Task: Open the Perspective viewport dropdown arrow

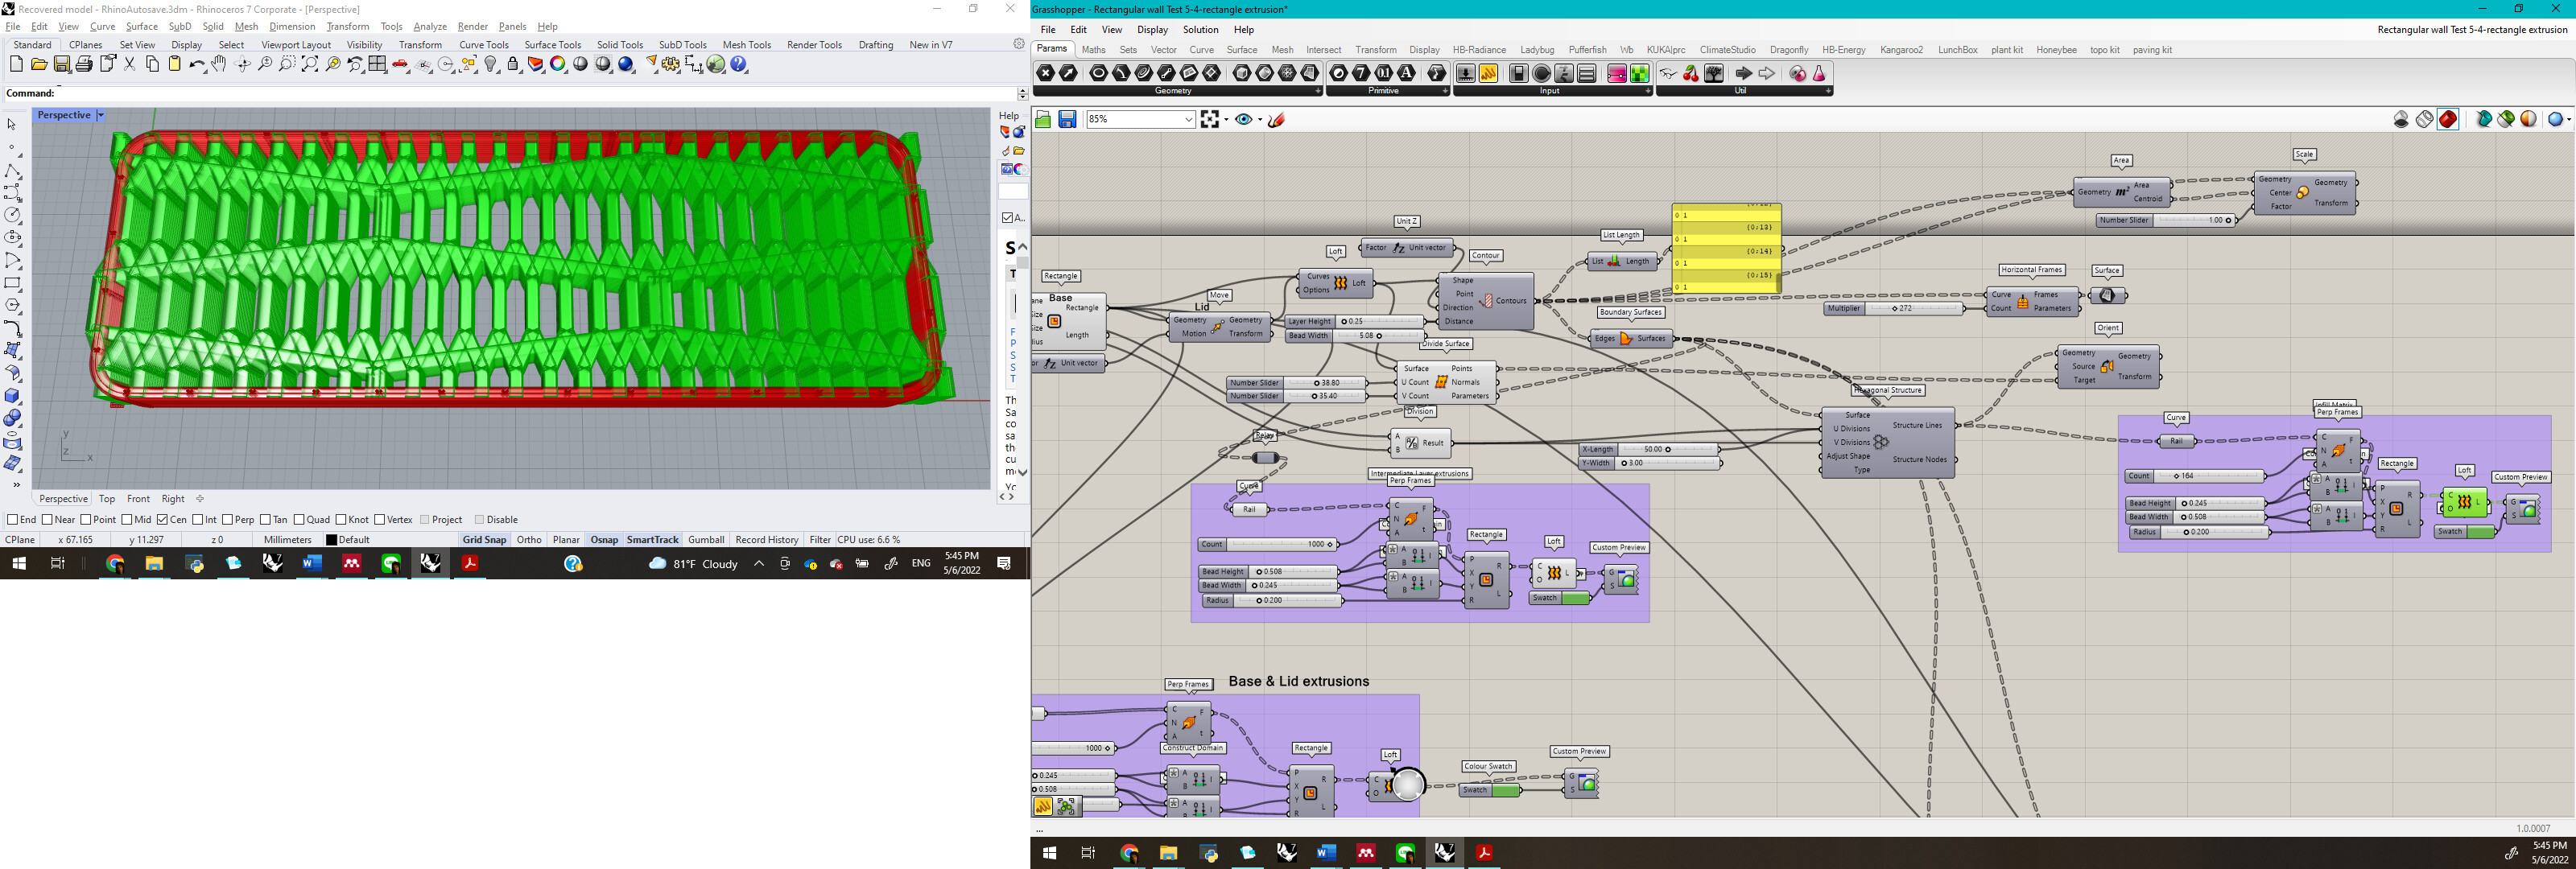Action: 99,115
